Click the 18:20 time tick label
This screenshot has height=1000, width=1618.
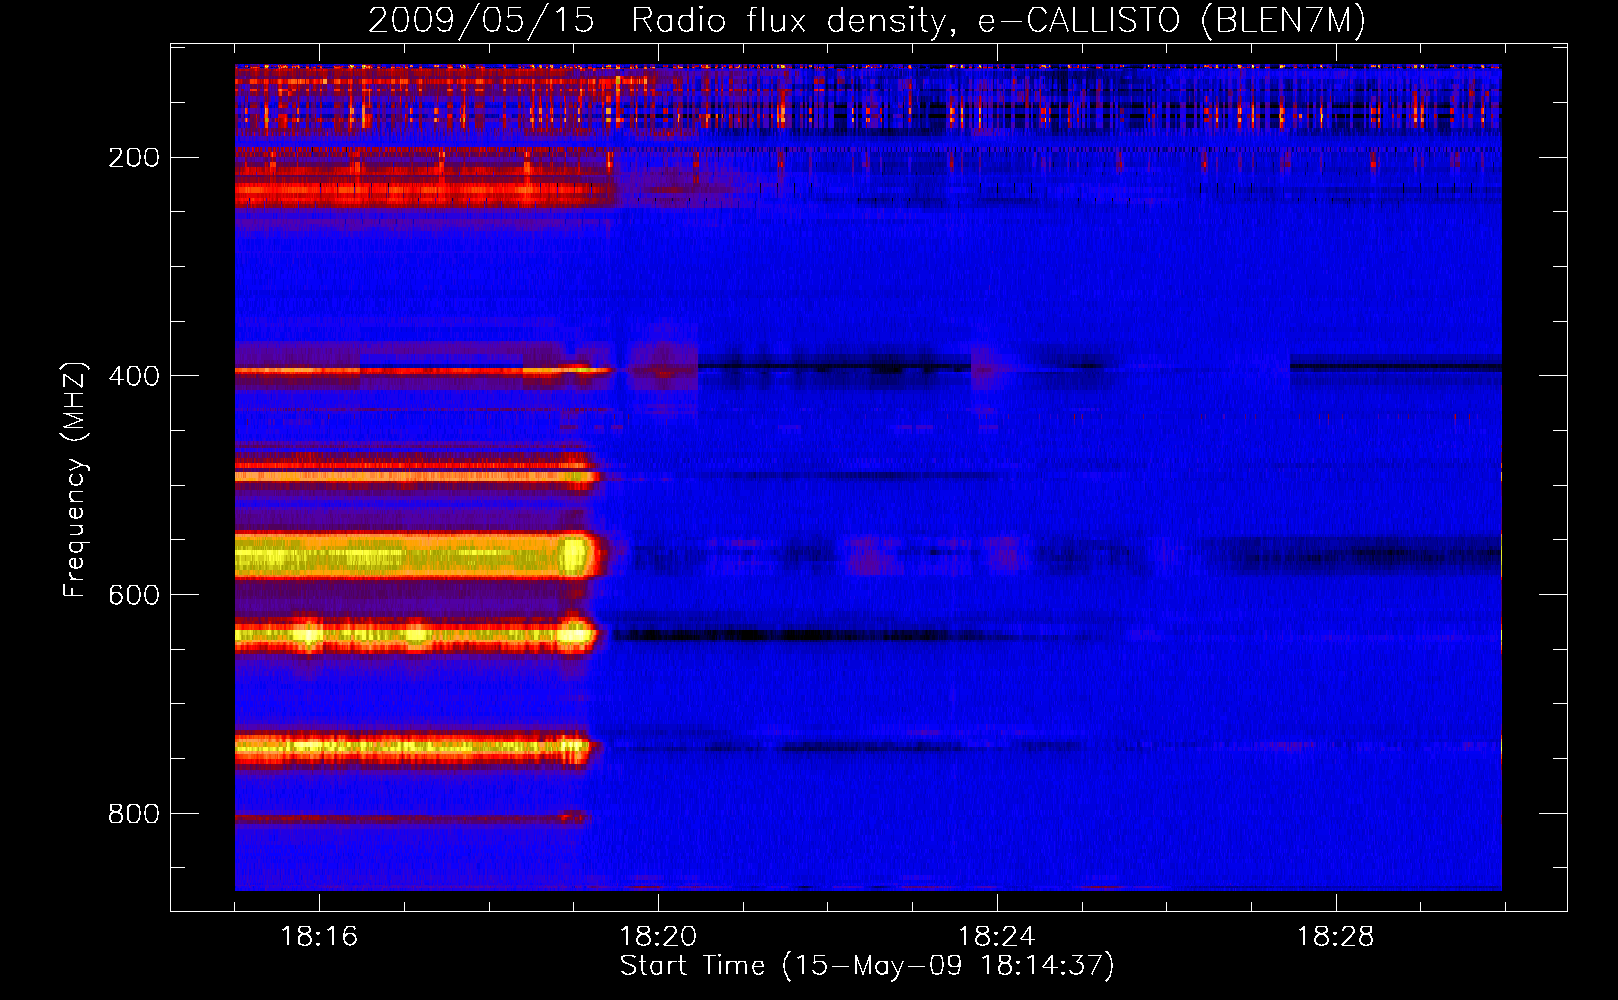[658, 937]
